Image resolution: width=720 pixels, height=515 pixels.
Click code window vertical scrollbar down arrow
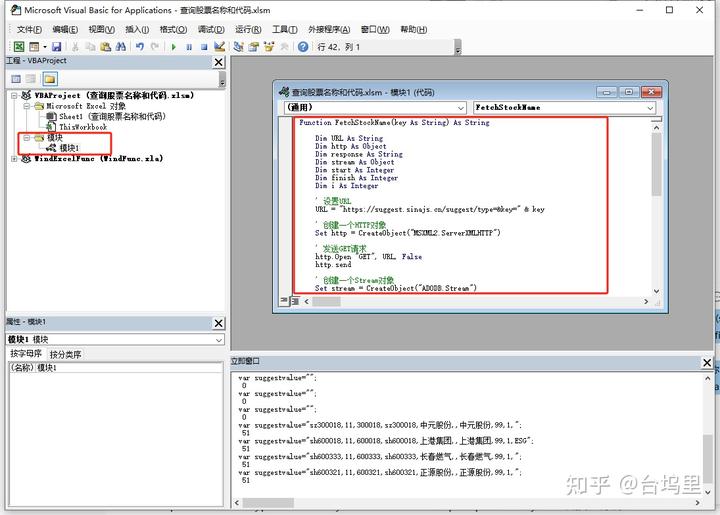click(656, 291)
